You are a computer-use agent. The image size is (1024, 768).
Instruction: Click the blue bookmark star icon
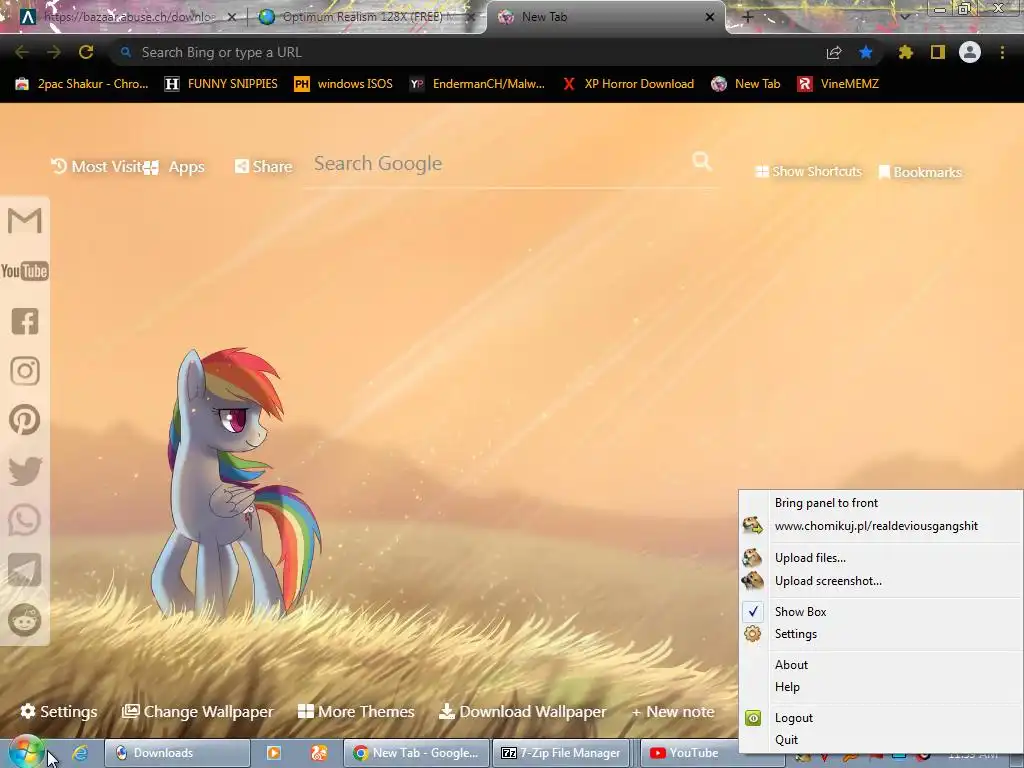pyautogui.click(x=866, y=52)
